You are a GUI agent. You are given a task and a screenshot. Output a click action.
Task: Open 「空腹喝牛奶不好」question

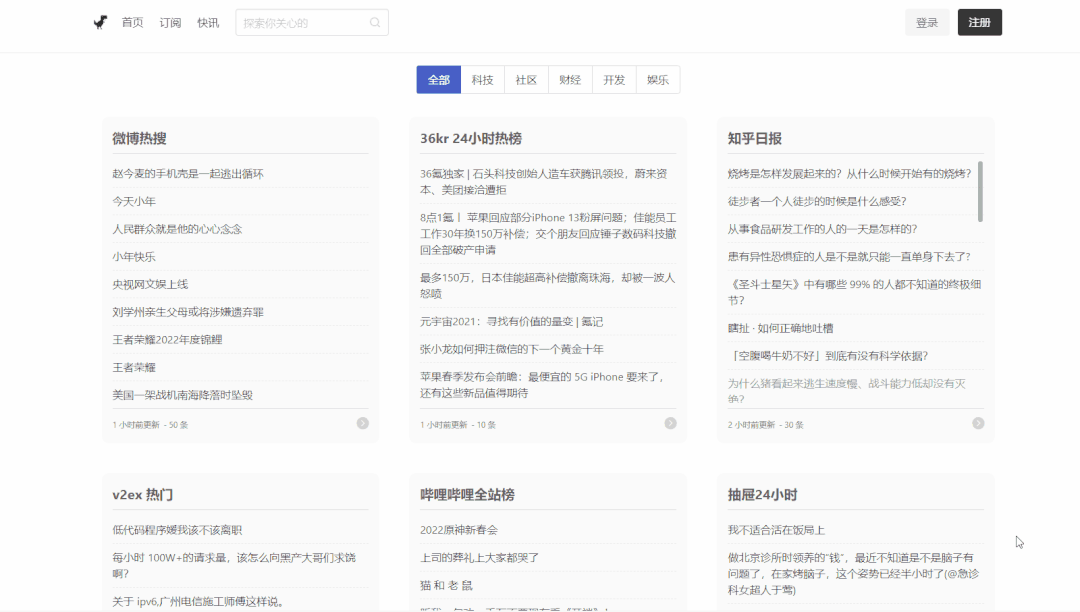tap(828, 356)
